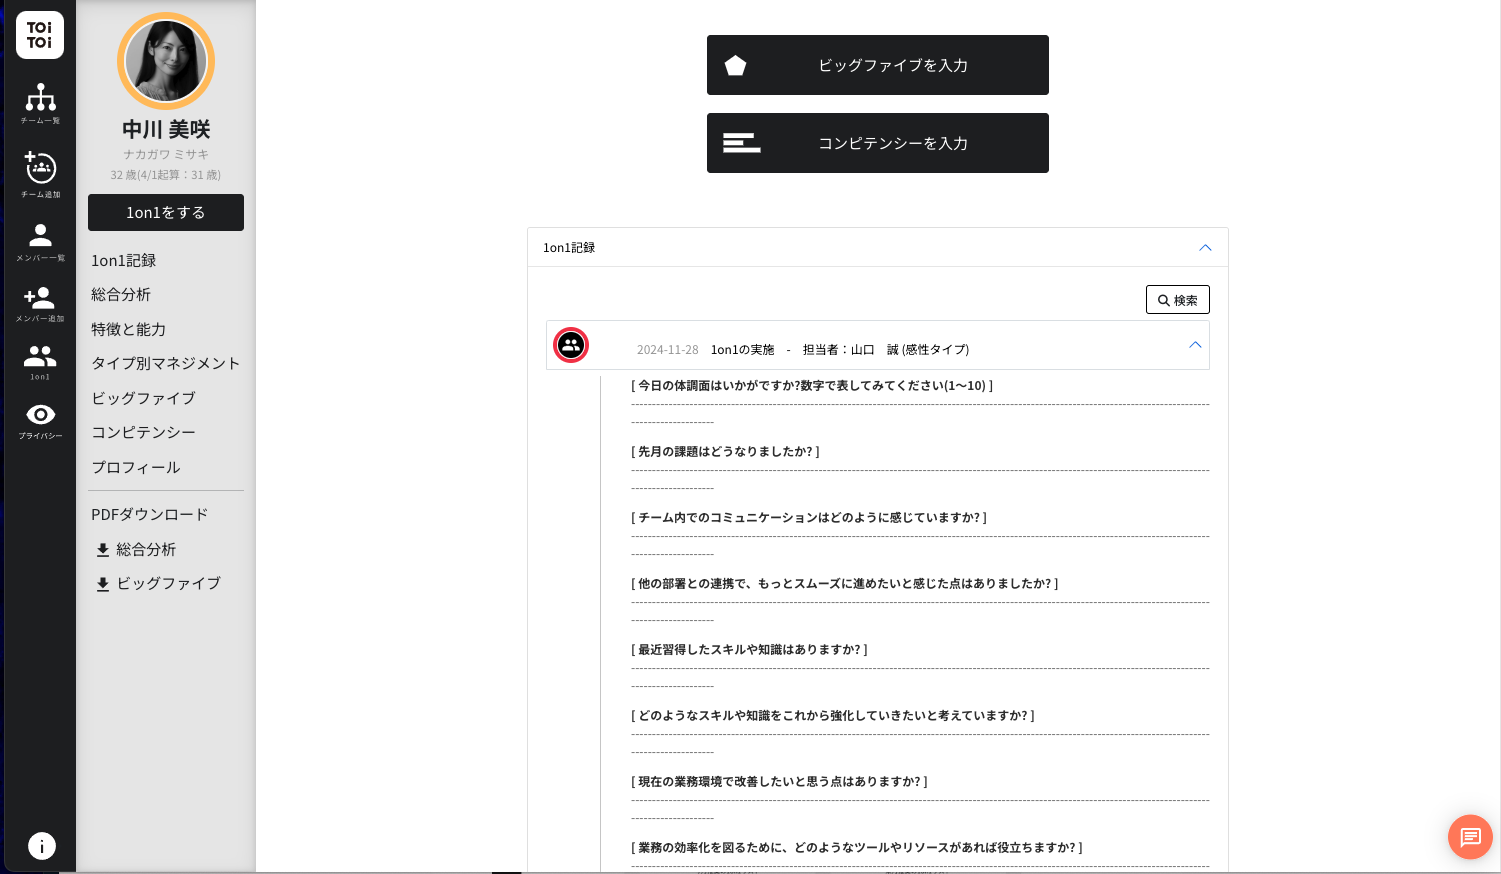Viewport: 1501px width, 874px height.
Task: Click the profile photo of 中川 美咲
Action: pos(166,61)
